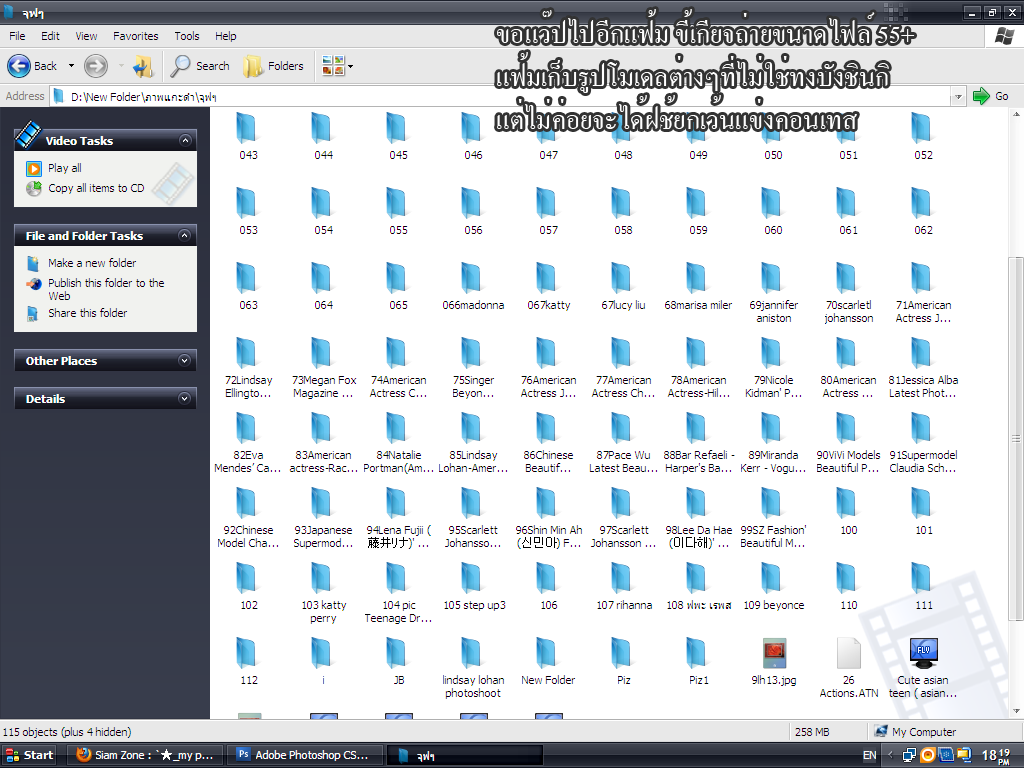Select the 87Pace Wu folder
The width and height of the screenshot is (1024, 768).
tap(623, 443)
